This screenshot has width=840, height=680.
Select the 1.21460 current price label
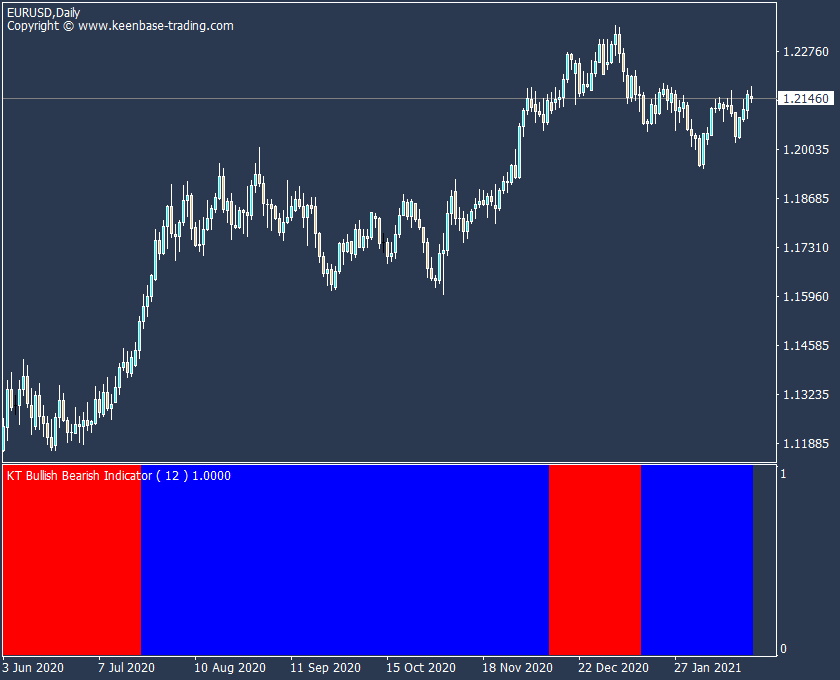[x=806, y=99]
